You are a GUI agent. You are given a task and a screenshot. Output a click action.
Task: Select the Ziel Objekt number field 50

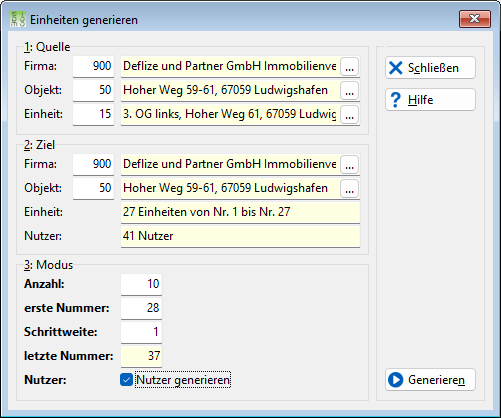93,188
